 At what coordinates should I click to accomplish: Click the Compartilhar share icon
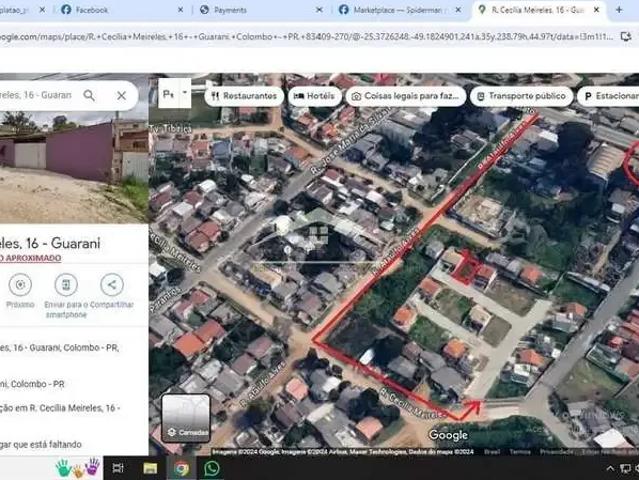pyautogui.click(x=112, y=285)
